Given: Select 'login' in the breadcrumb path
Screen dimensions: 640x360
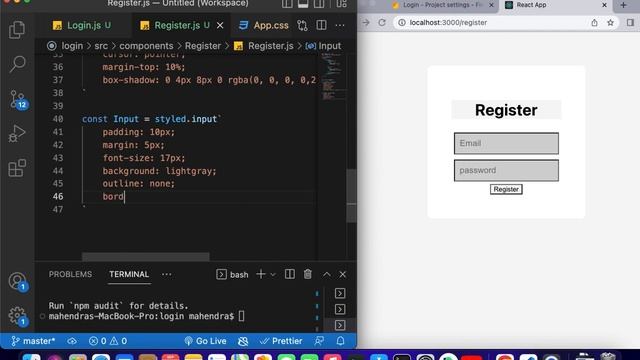Looking at the screenshot, I should click(x=72, y=46).
